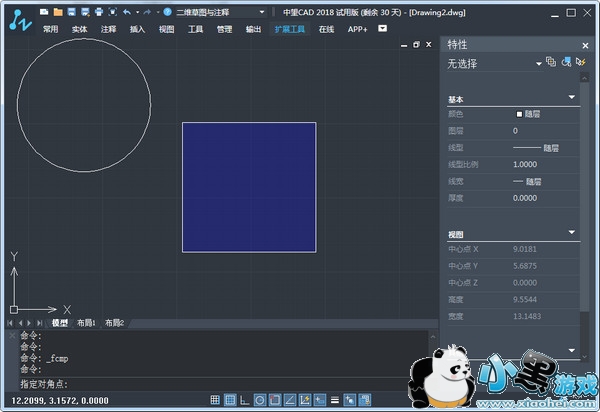Switch to the 布局1 layout tab

point(86,323)
